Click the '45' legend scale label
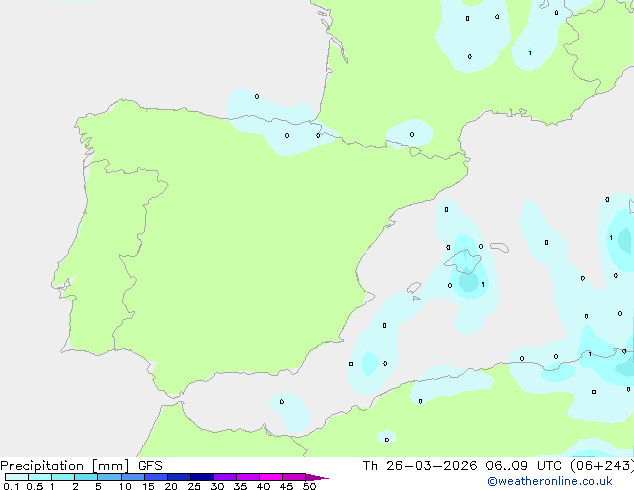634x490 pixels. [286, 486]
